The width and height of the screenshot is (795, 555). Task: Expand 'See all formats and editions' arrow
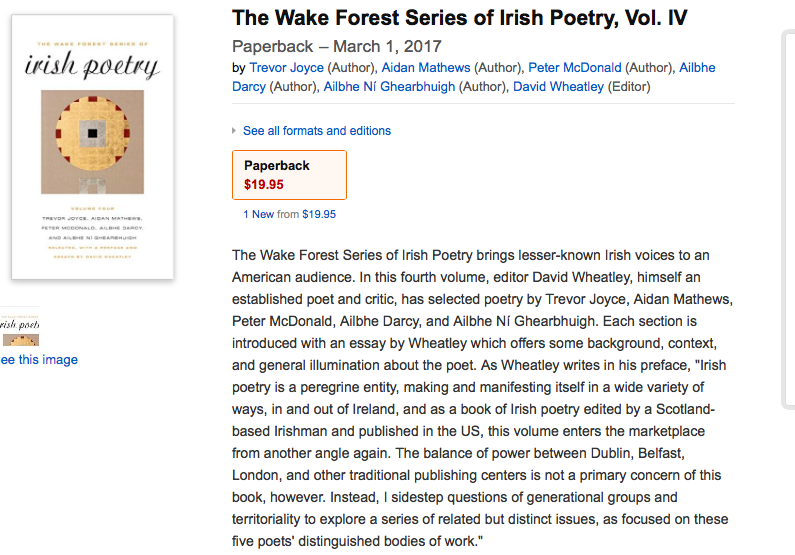pyautogui.click(x=234, y=131)
